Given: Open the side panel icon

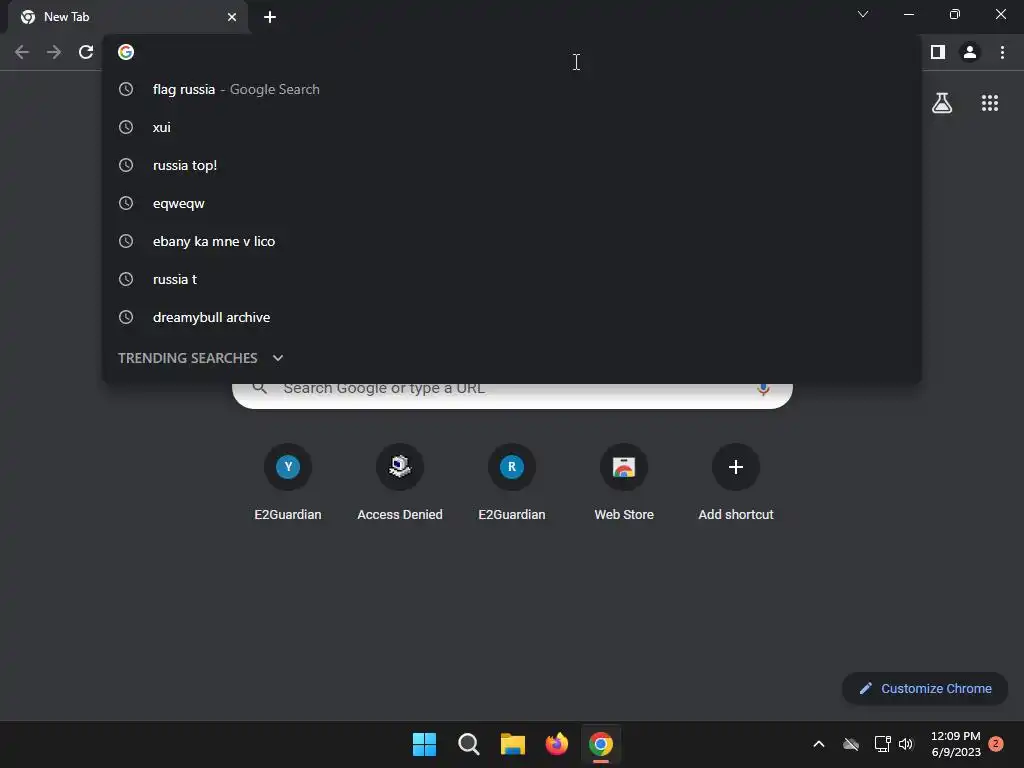Looking at the screenshot, I should tap(938, 52).
